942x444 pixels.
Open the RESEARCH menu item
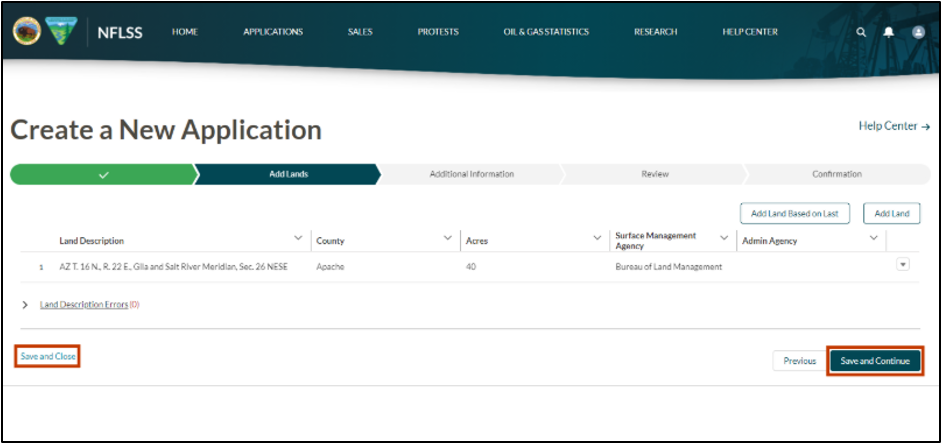pos(655,32)
